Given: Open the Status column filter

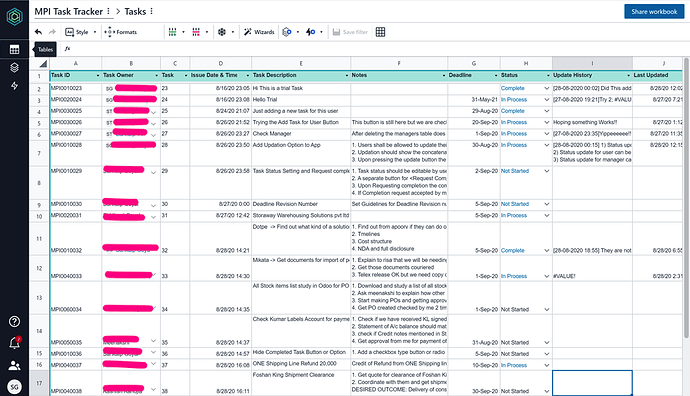Looking at the screenshot, I should pyautogui.click(x=548, y=76).
